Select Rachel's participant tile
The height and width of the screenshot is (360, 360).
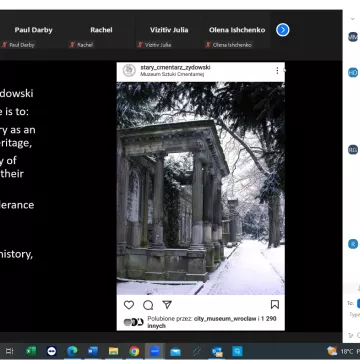(x=101, y=31)
